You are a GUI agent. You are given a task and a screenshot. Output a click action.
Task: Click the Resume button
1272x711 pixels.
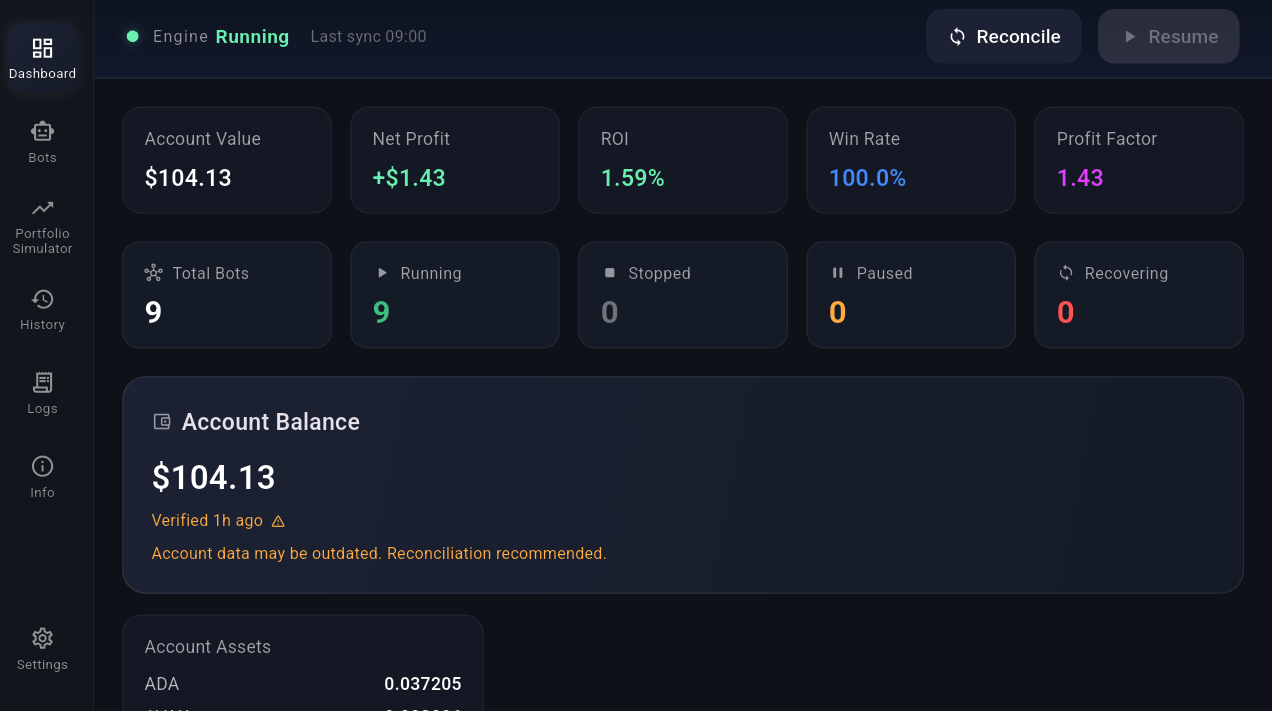1169,36
